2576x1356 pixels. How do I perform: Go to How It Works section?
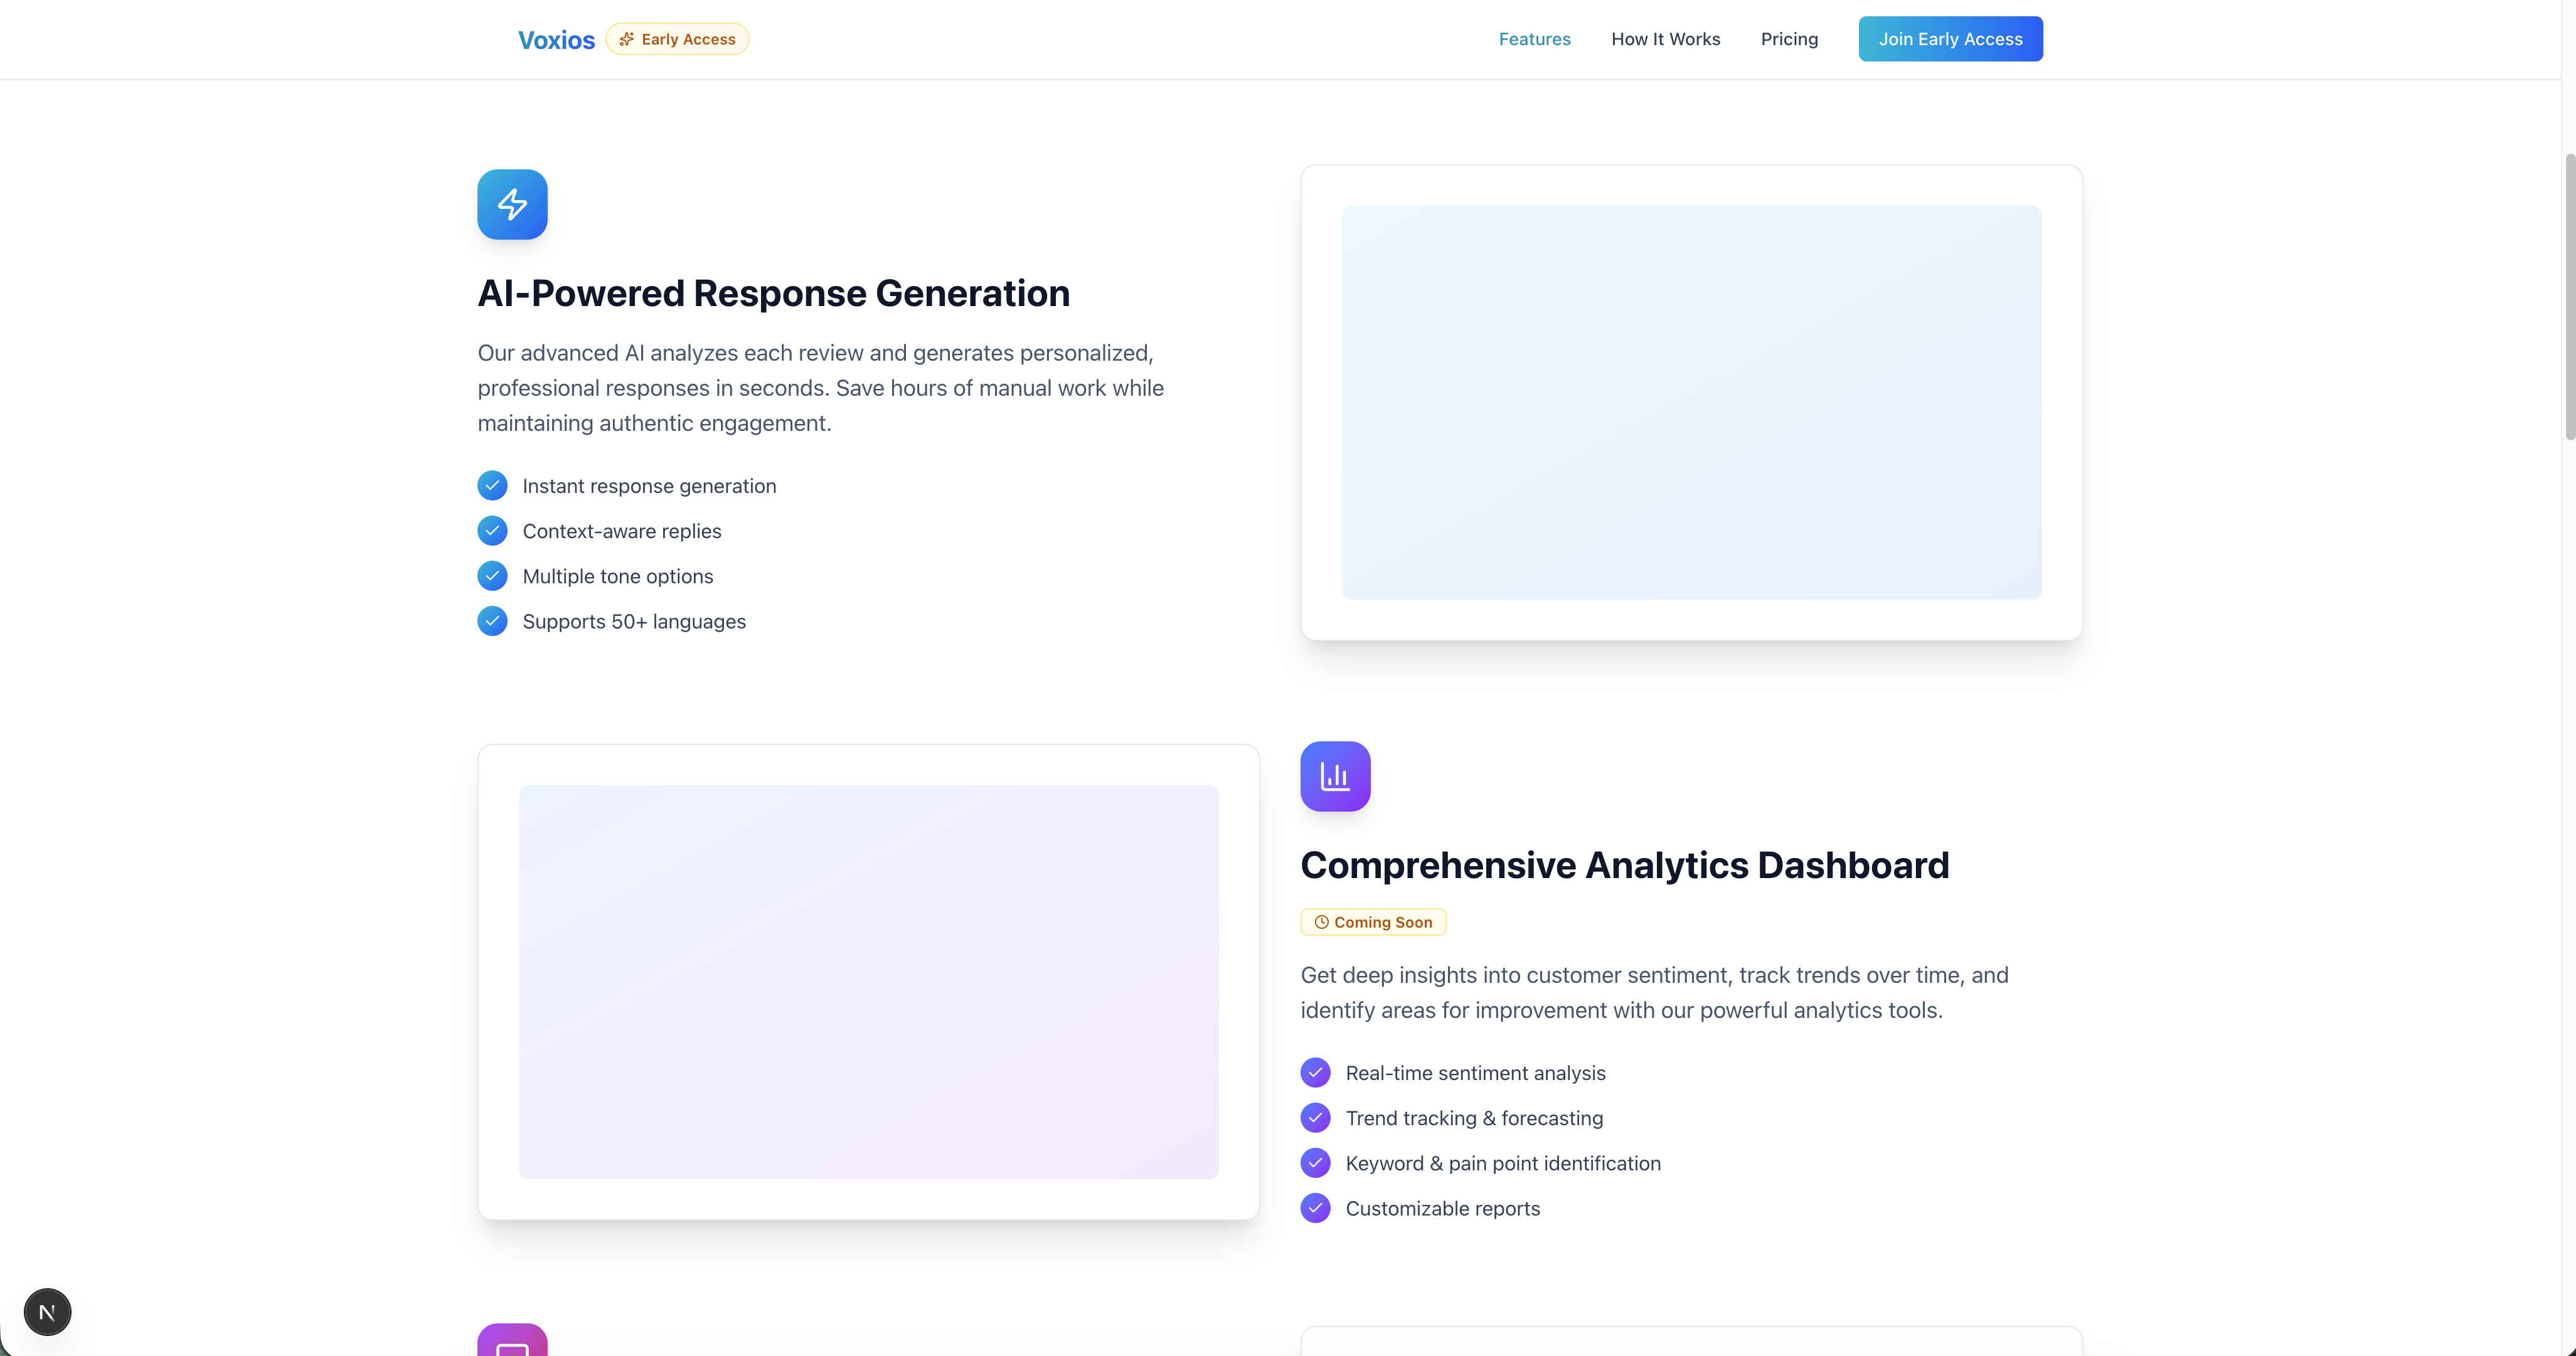1665,39
